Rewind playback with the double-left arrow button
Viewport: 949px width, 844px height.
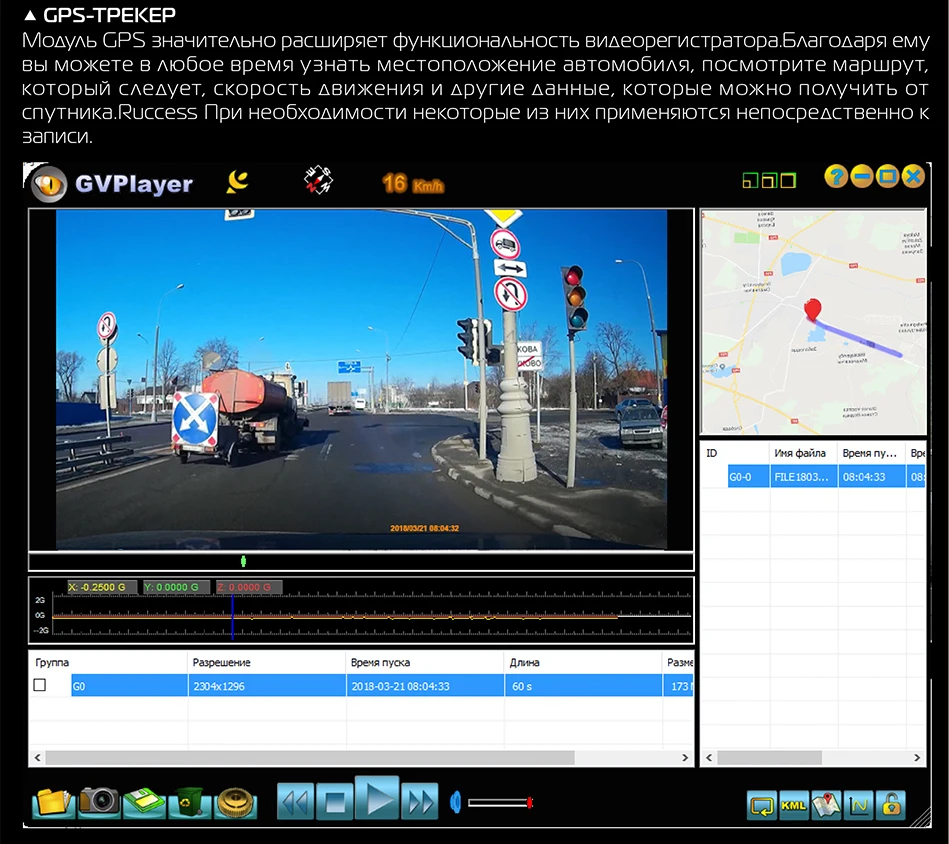click(x=296, y=802)
